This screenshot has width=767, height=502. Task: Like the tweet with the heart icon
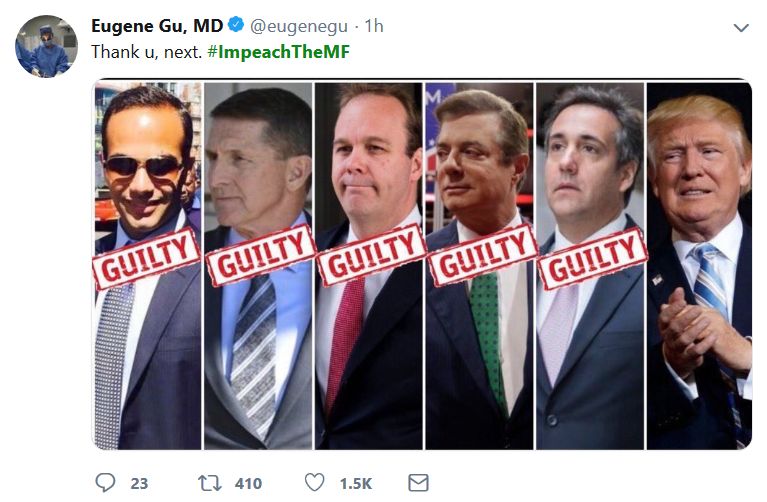[x=314, y=483]
